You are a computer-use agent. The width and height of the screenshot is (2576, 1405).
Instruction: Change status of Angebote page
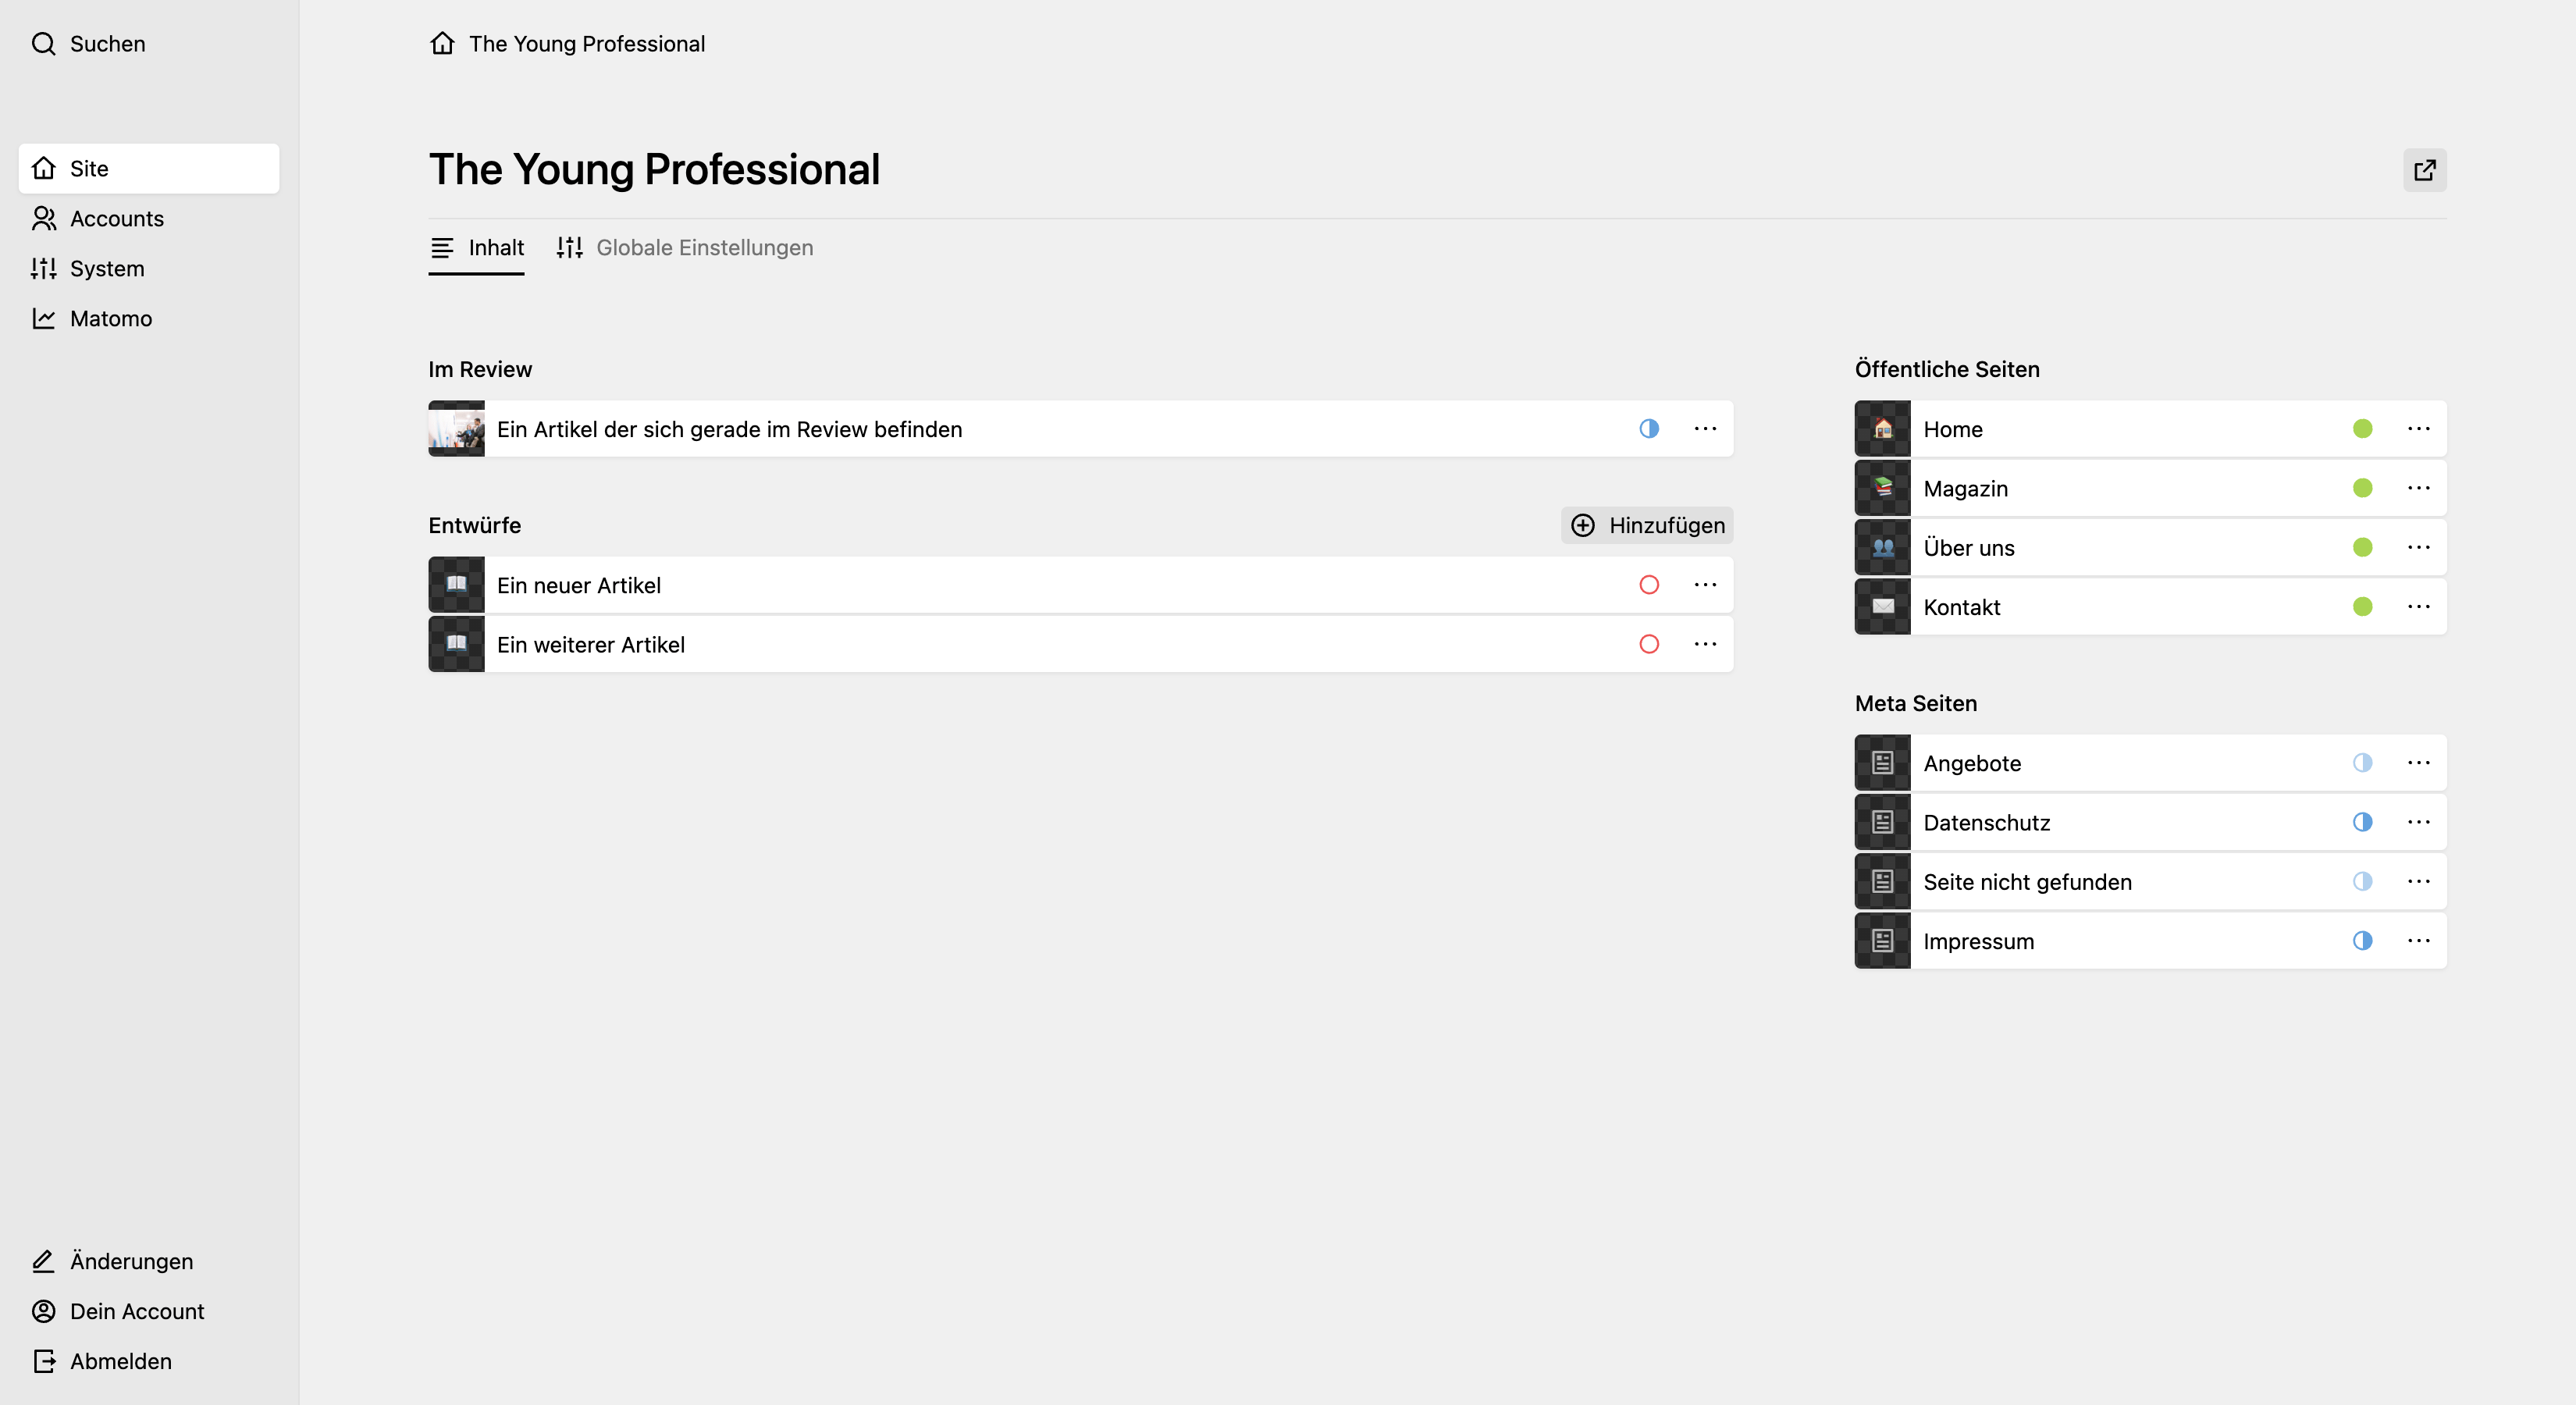tap(2363, 763)
